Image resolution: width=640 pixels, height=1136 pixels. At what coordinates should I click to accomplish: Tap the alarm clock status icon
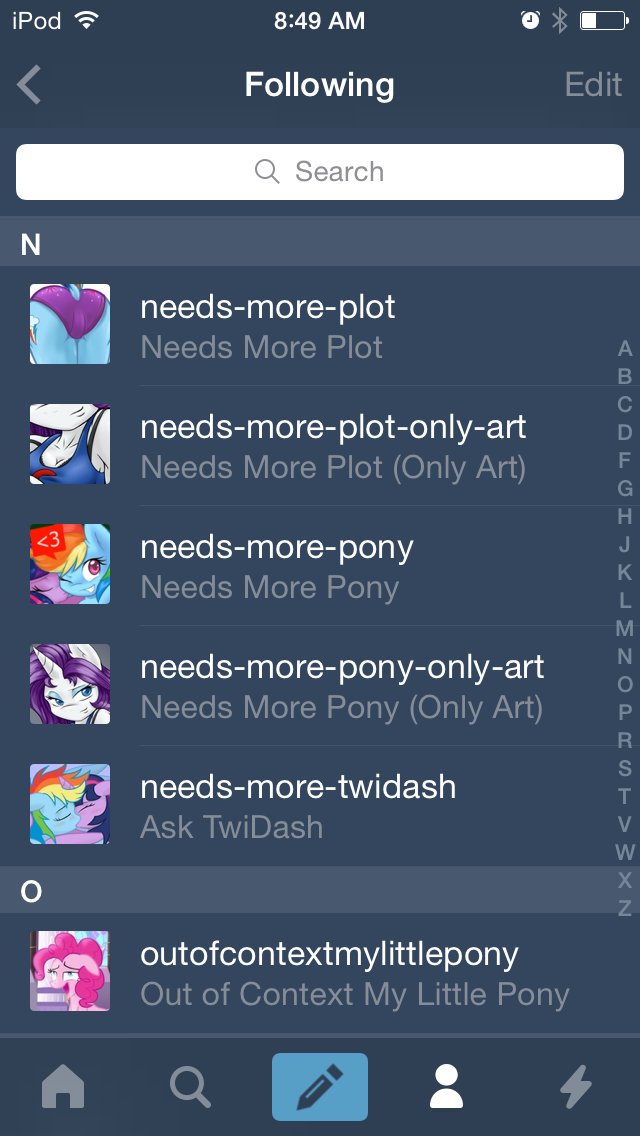click(531, 21)
